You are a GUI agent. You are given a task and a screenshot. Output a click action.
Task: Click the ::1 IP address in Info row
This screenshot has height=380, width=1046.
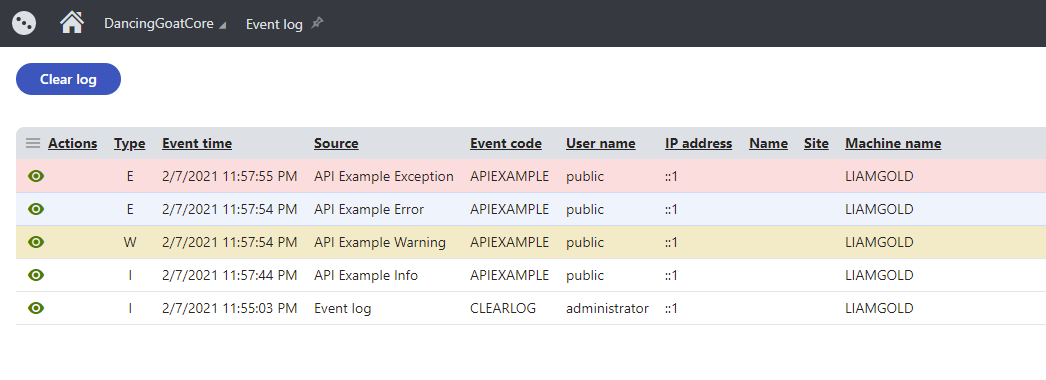pos(671,275)
